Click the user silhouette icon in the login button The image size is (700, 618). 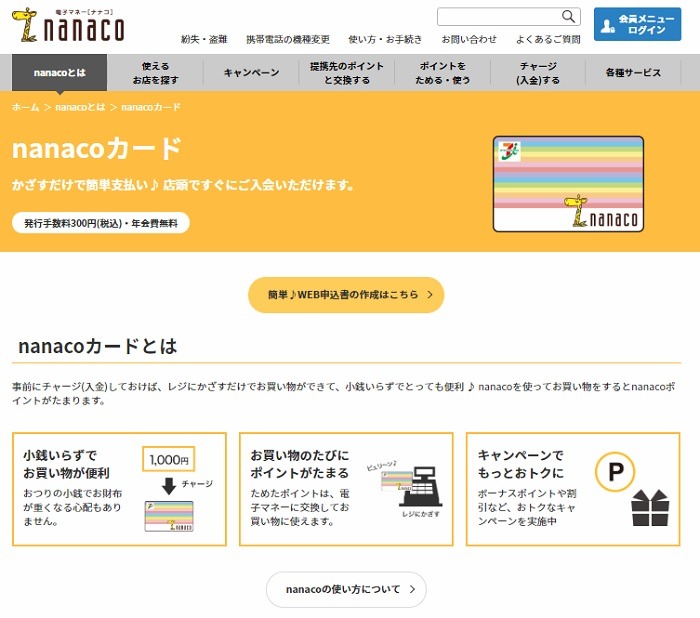coord(607,25)
